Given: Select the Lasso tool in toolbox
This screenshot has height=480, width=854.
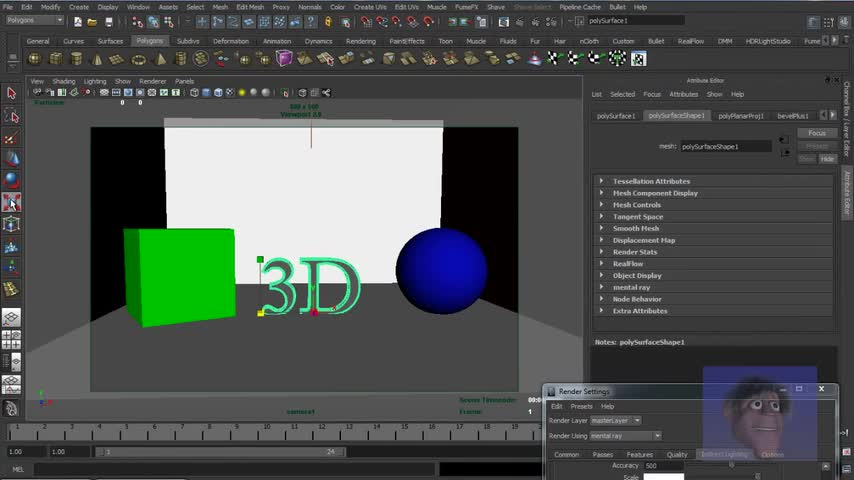Looking at the screenshot, I should point(11,116).
